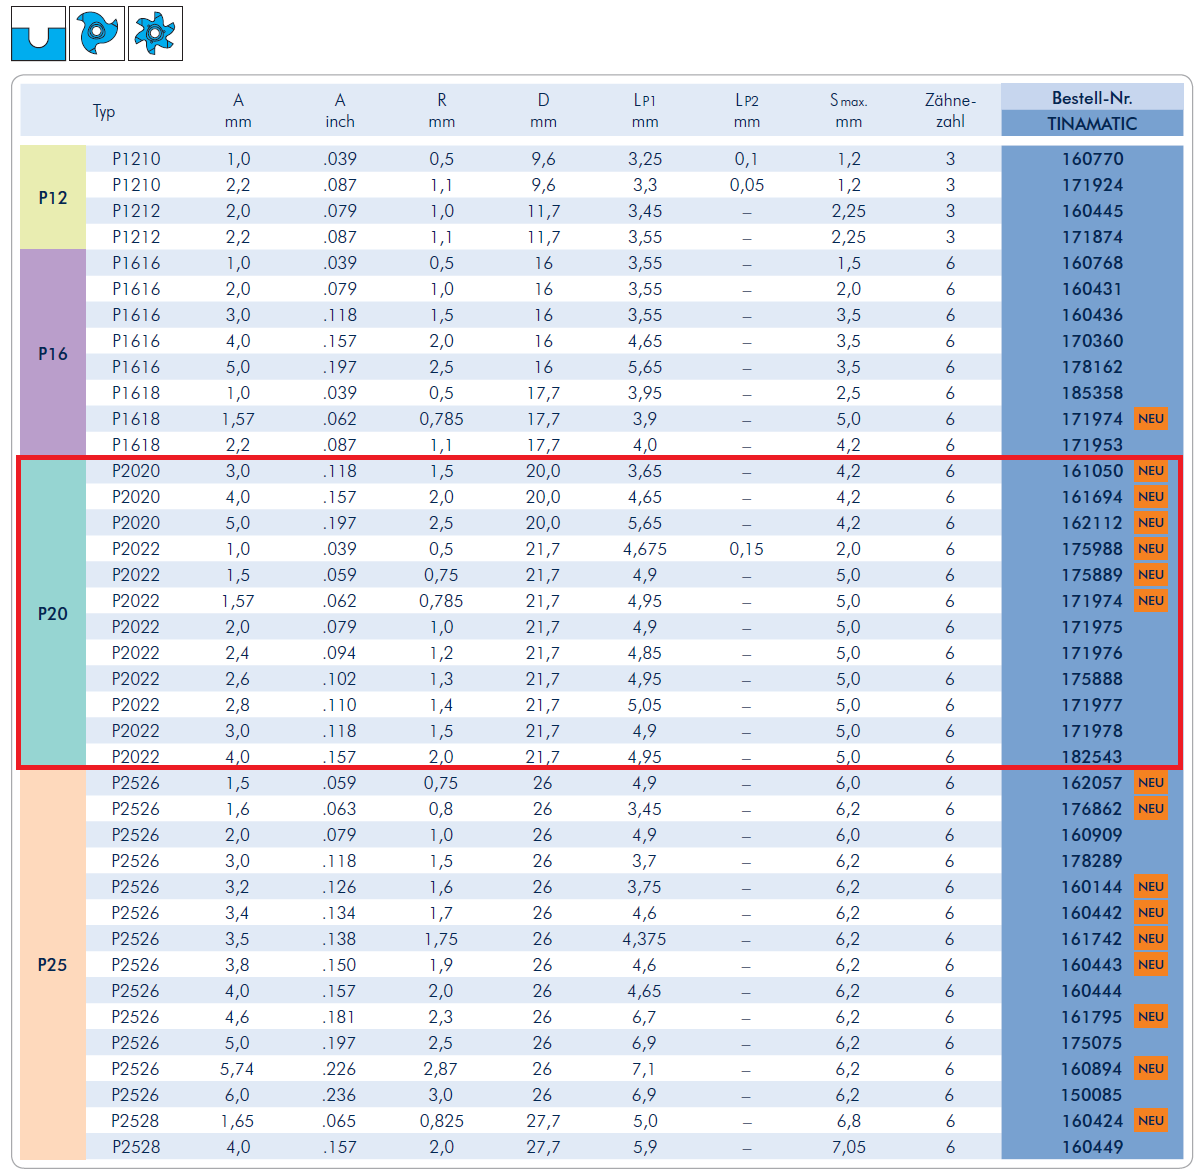Click the NEU badge next to 162057
This screenshot has width=1195, height=1175.
click(1150, 783)
